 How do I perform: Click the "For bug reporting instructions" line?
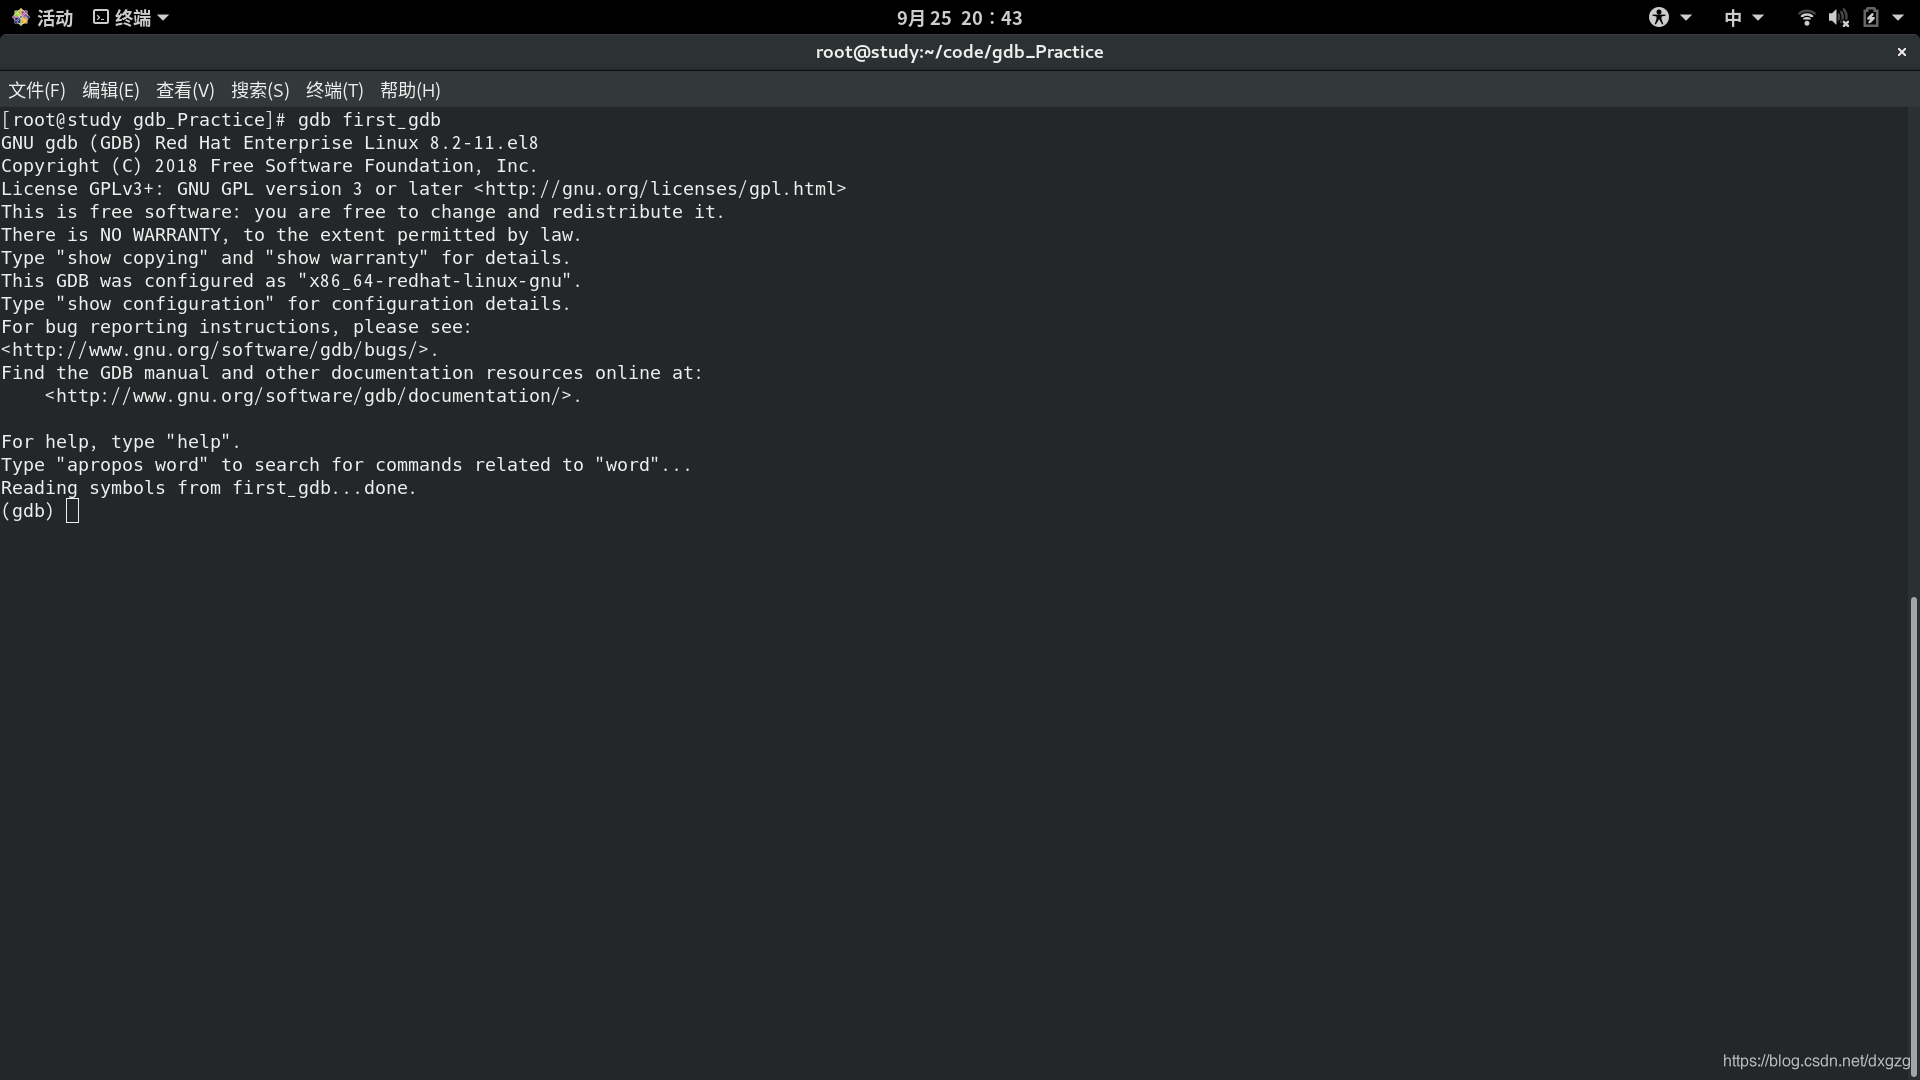(236, 327)
